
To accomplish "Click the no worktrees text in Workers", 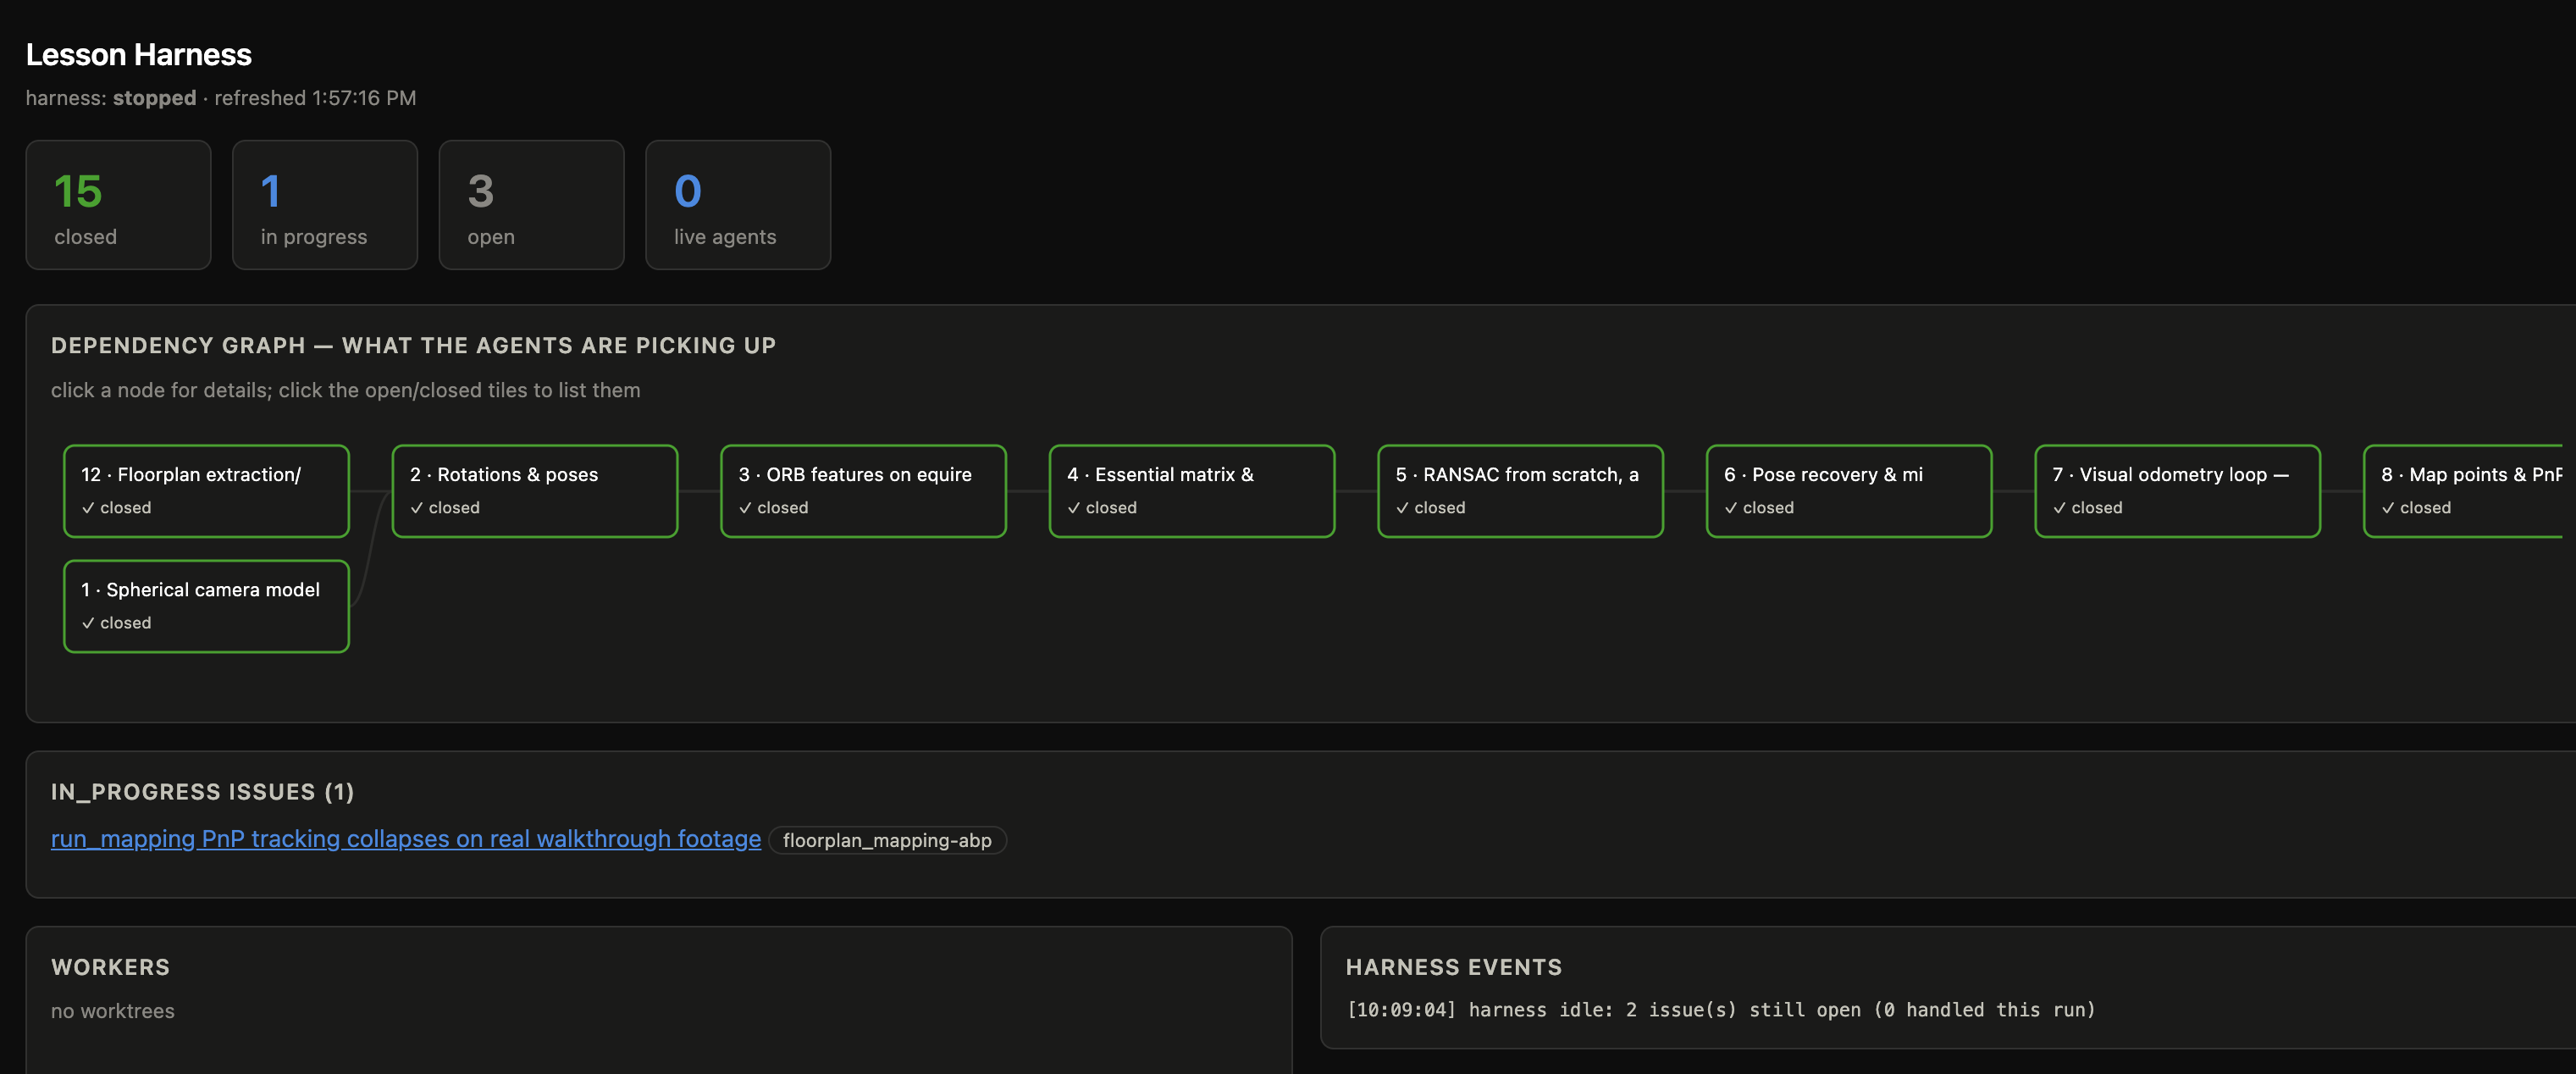I will [x=113, y=1011].
